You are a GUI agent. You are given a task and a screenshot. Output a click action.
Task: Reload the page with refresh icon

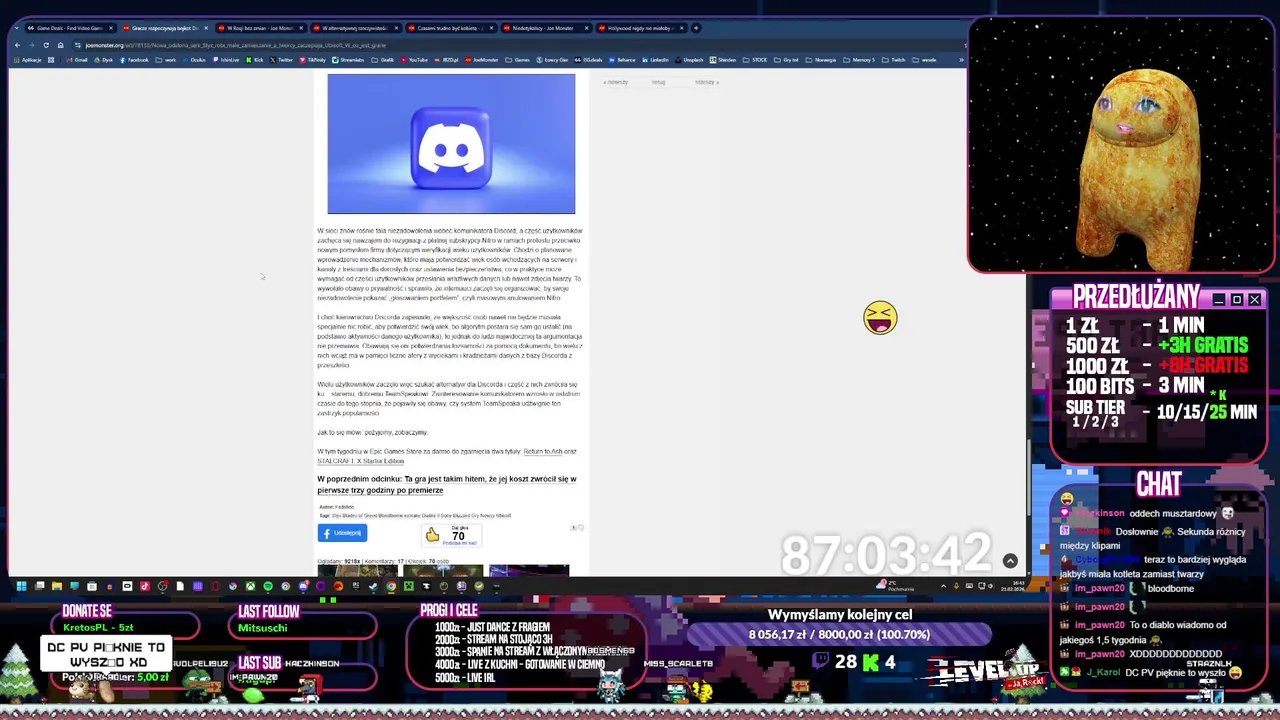(x=45, y=45)
